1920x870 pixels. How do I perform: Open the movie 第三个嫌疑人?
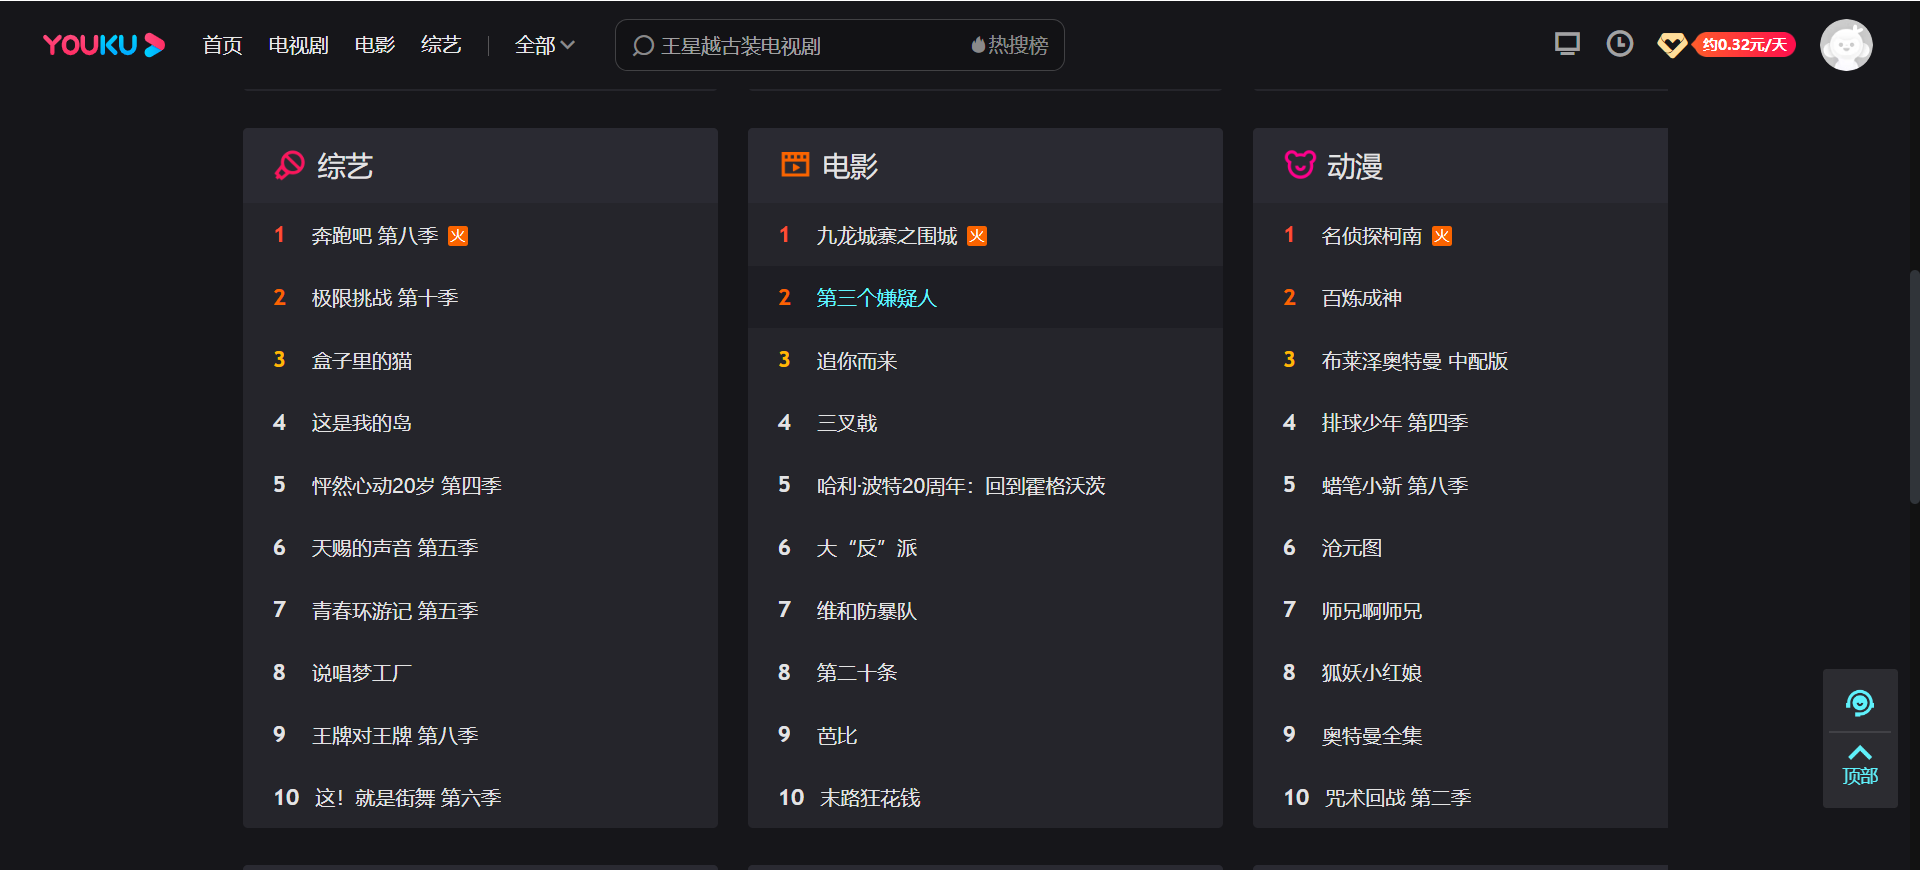pyautogui.click(x=876, y=298)
